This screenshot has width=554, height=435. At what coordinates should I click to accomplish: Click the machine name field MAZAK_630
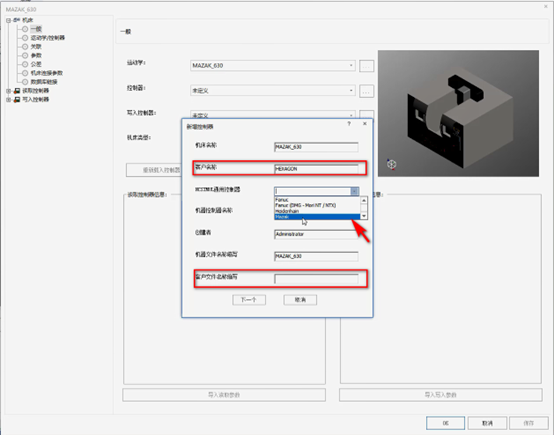point(316,147)
